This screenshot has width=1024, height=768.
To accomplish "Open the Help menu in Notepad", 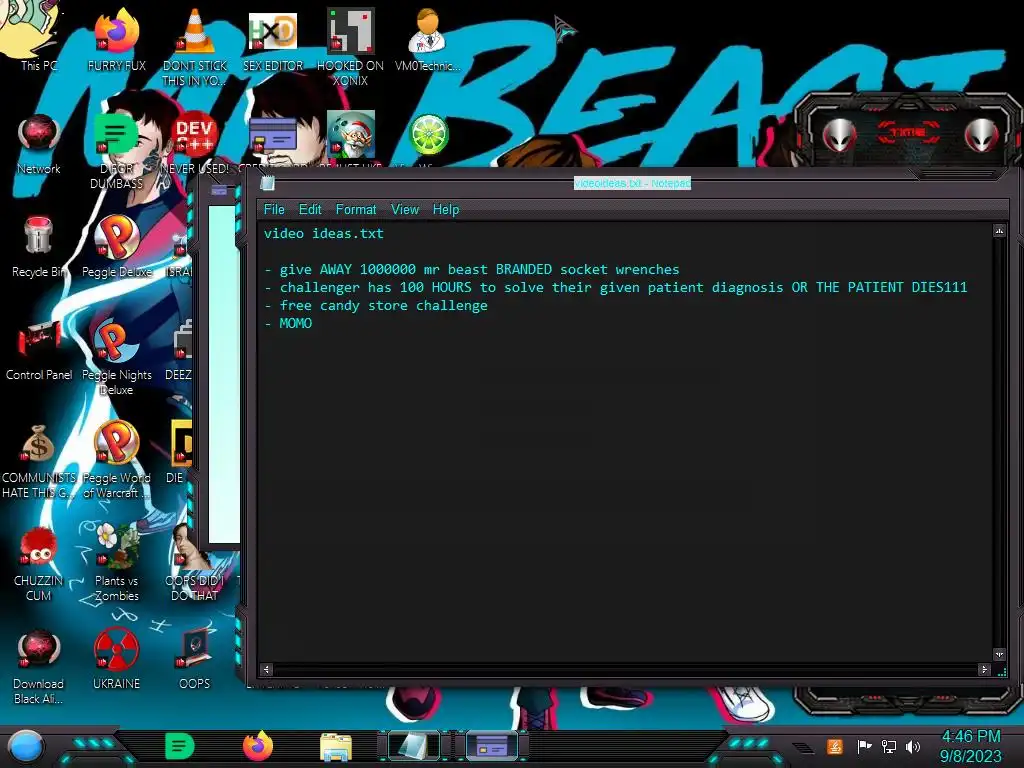I will [x=446, y=210].
